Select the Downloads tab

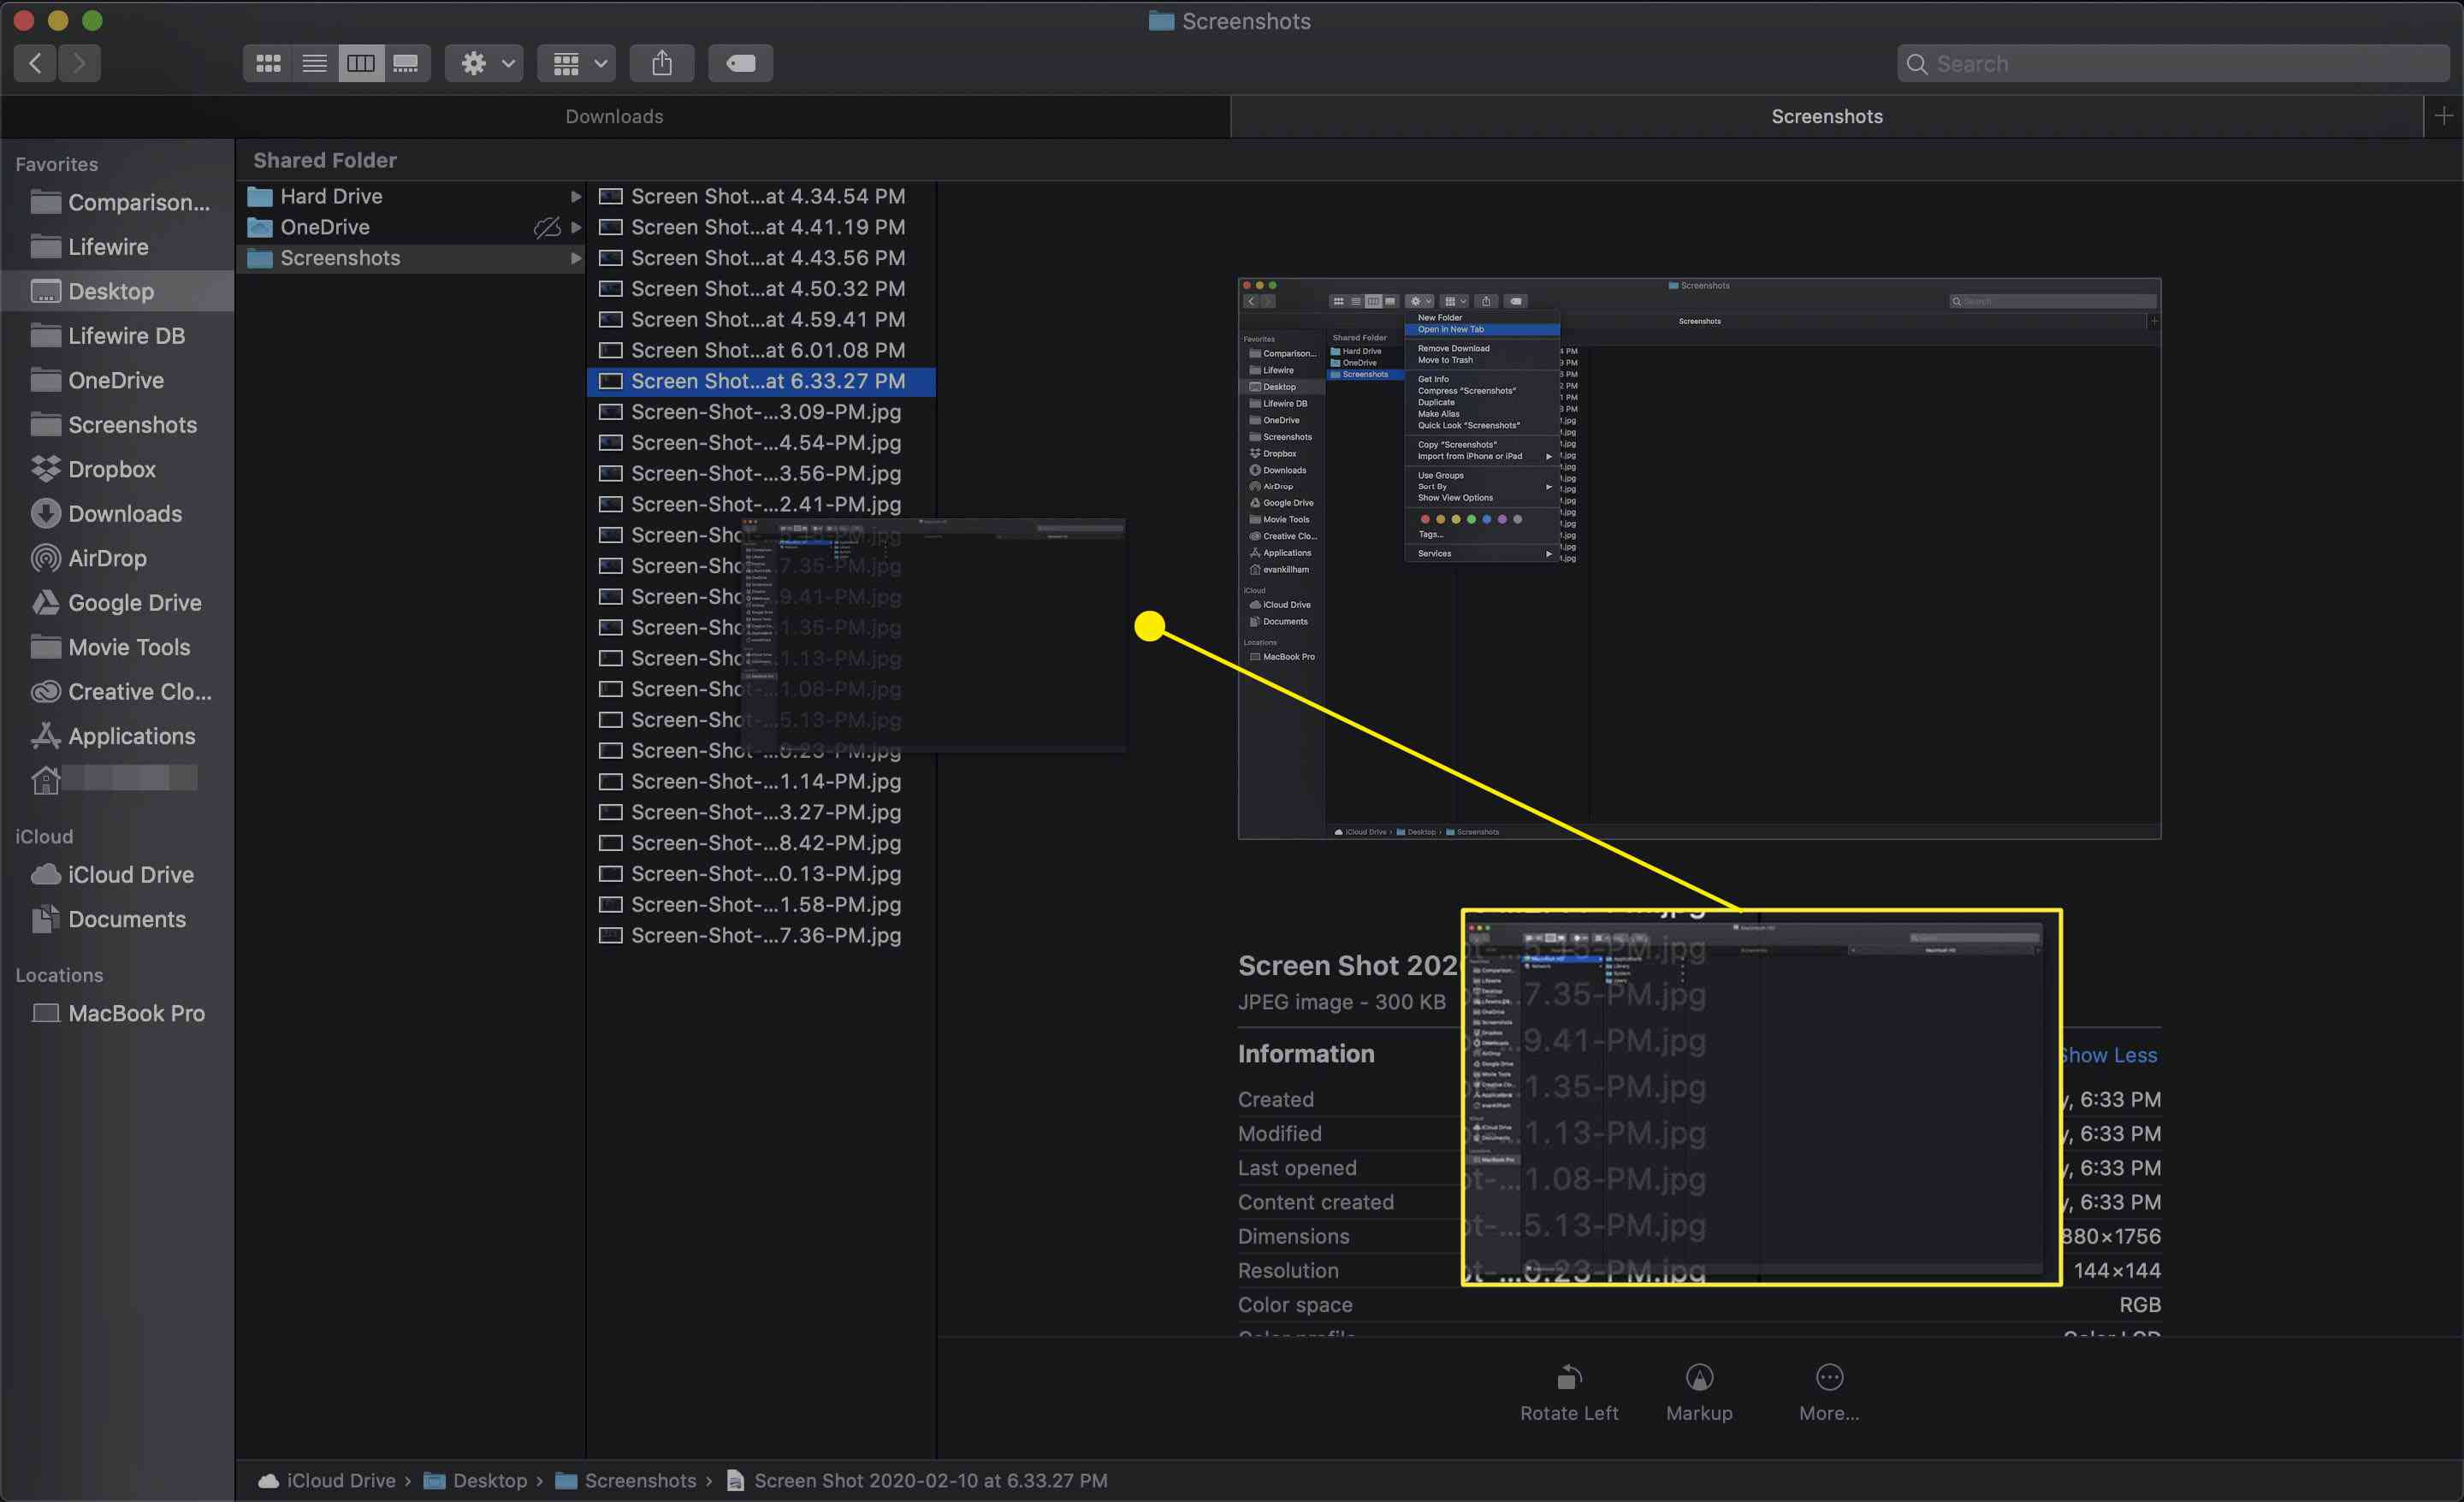coord(613,116)
